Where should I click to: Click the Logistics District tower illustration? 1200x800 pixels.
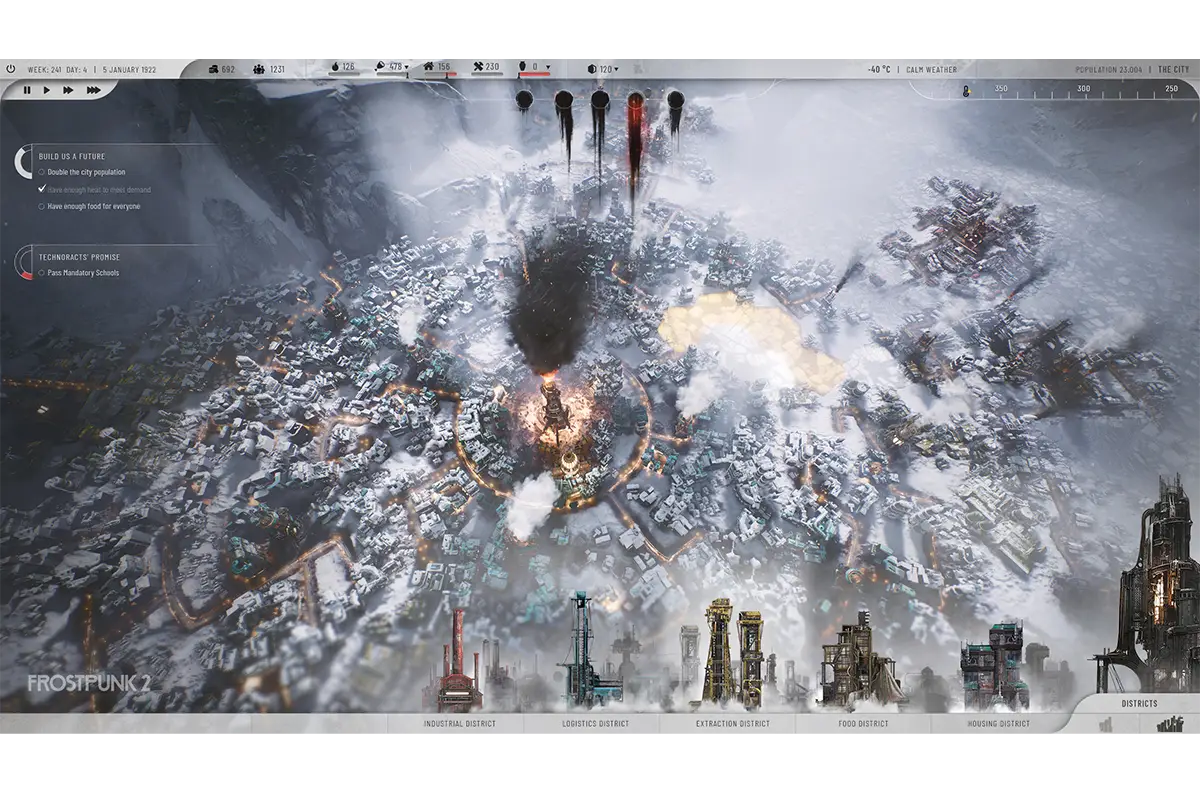click(592, 651)
